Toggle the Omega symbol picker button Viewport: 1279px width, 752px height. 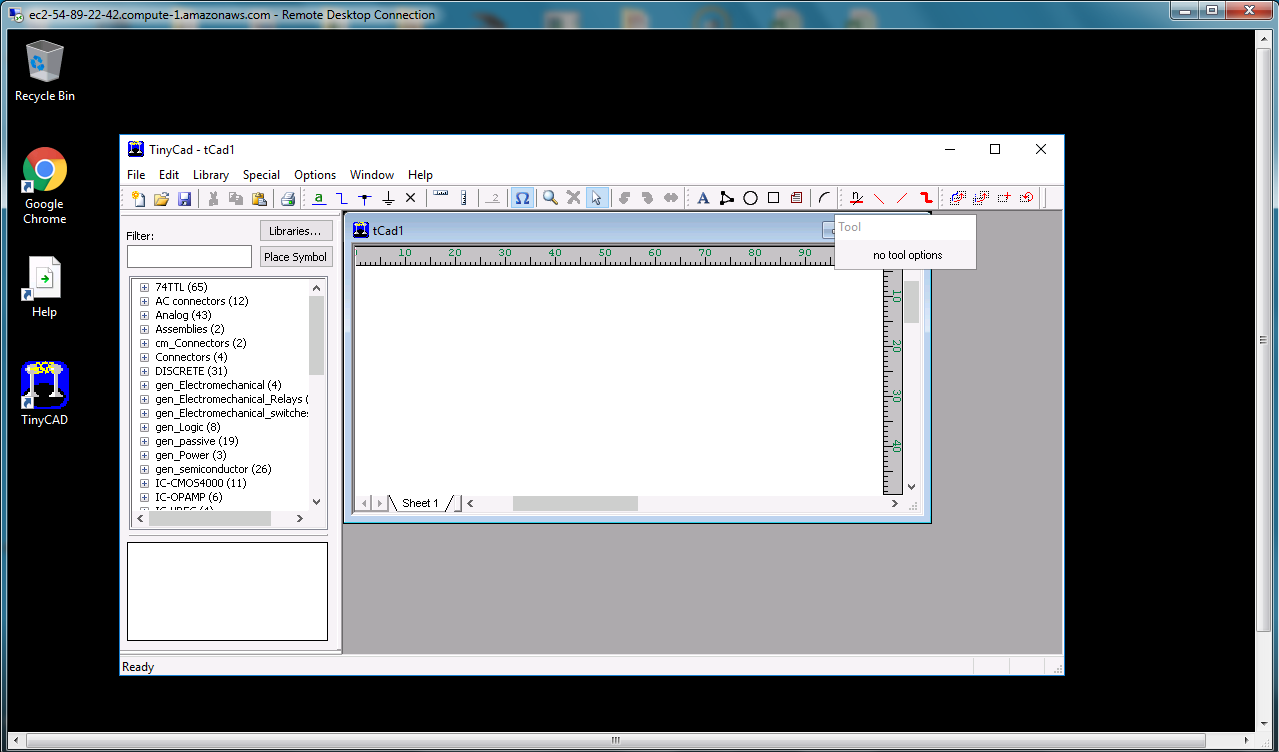522,198
